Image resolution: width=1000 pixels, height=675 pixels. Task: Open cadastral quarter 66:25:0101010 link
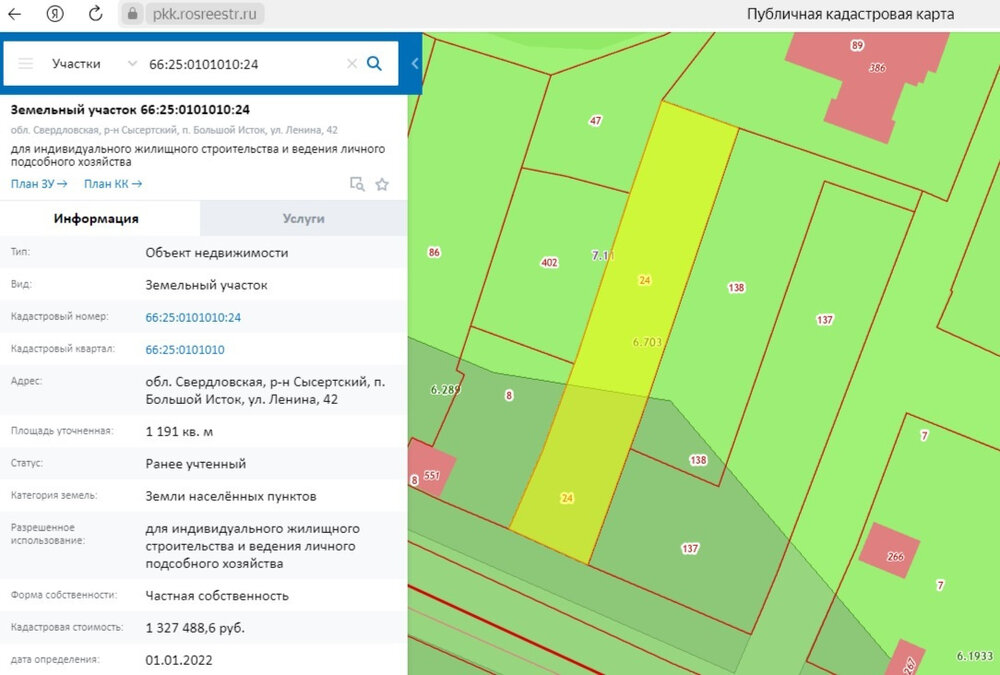coord(185,350)
